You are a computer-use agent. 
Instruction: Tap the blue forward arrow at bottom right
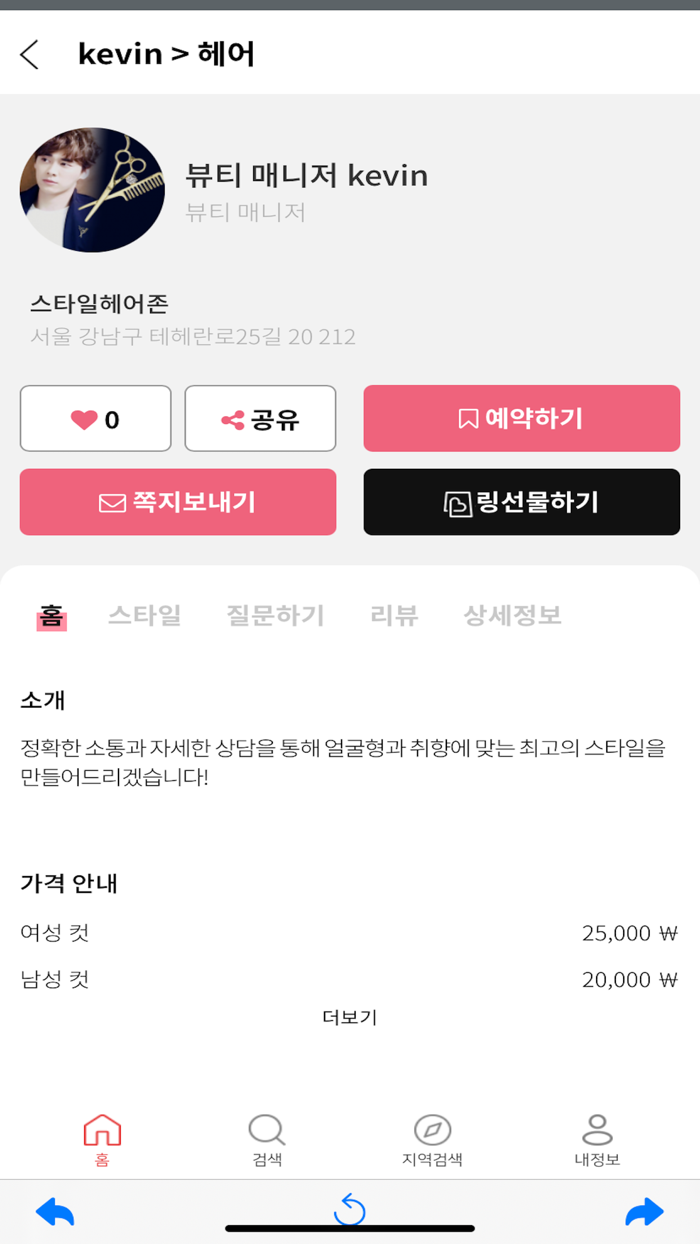(645, 1212)
